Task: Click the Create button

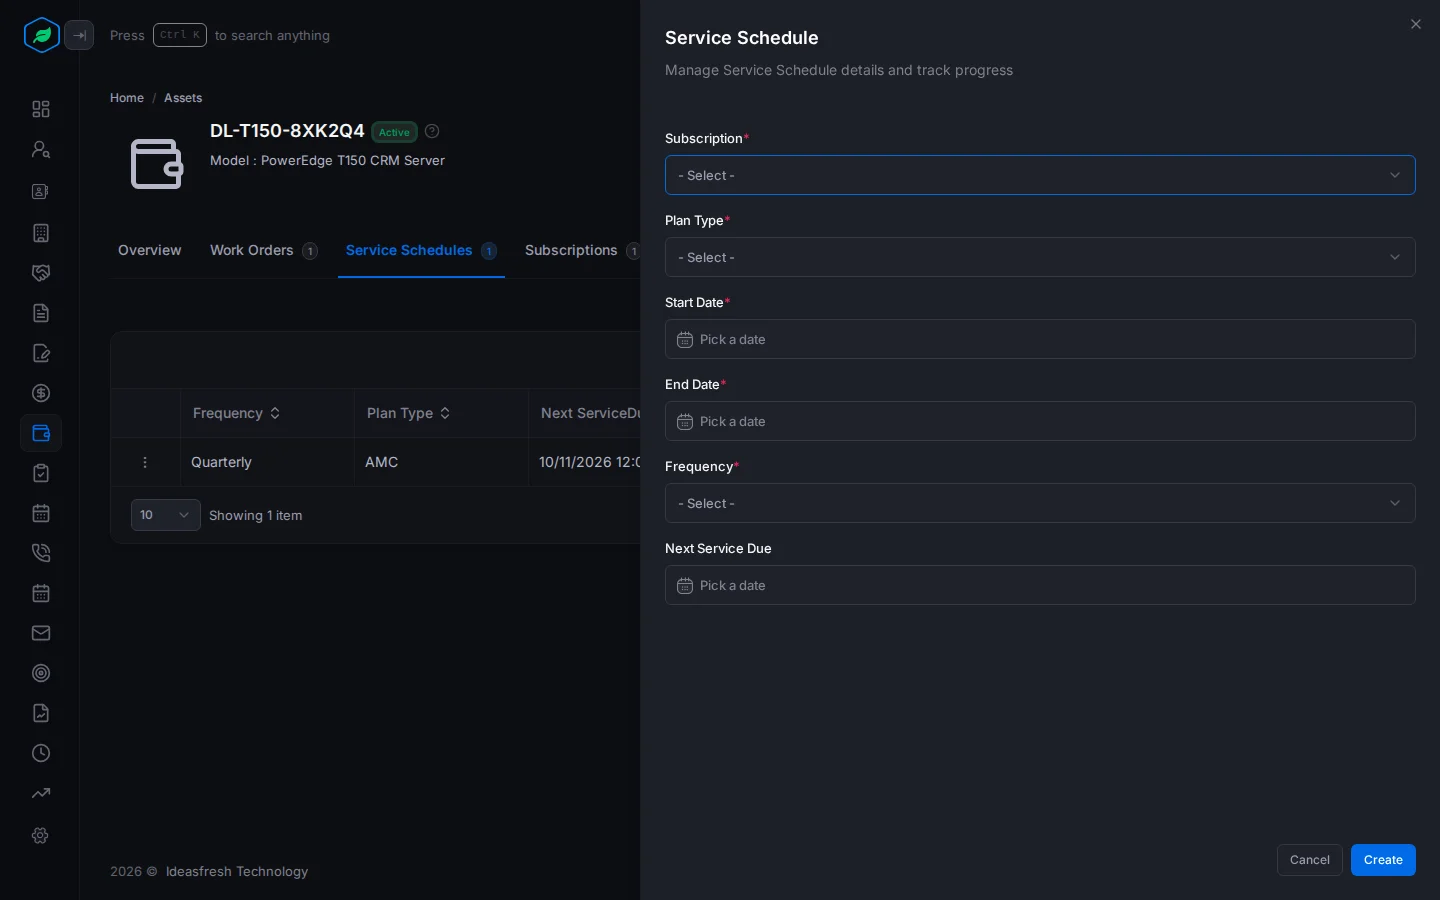Action: click(1383, 860)
